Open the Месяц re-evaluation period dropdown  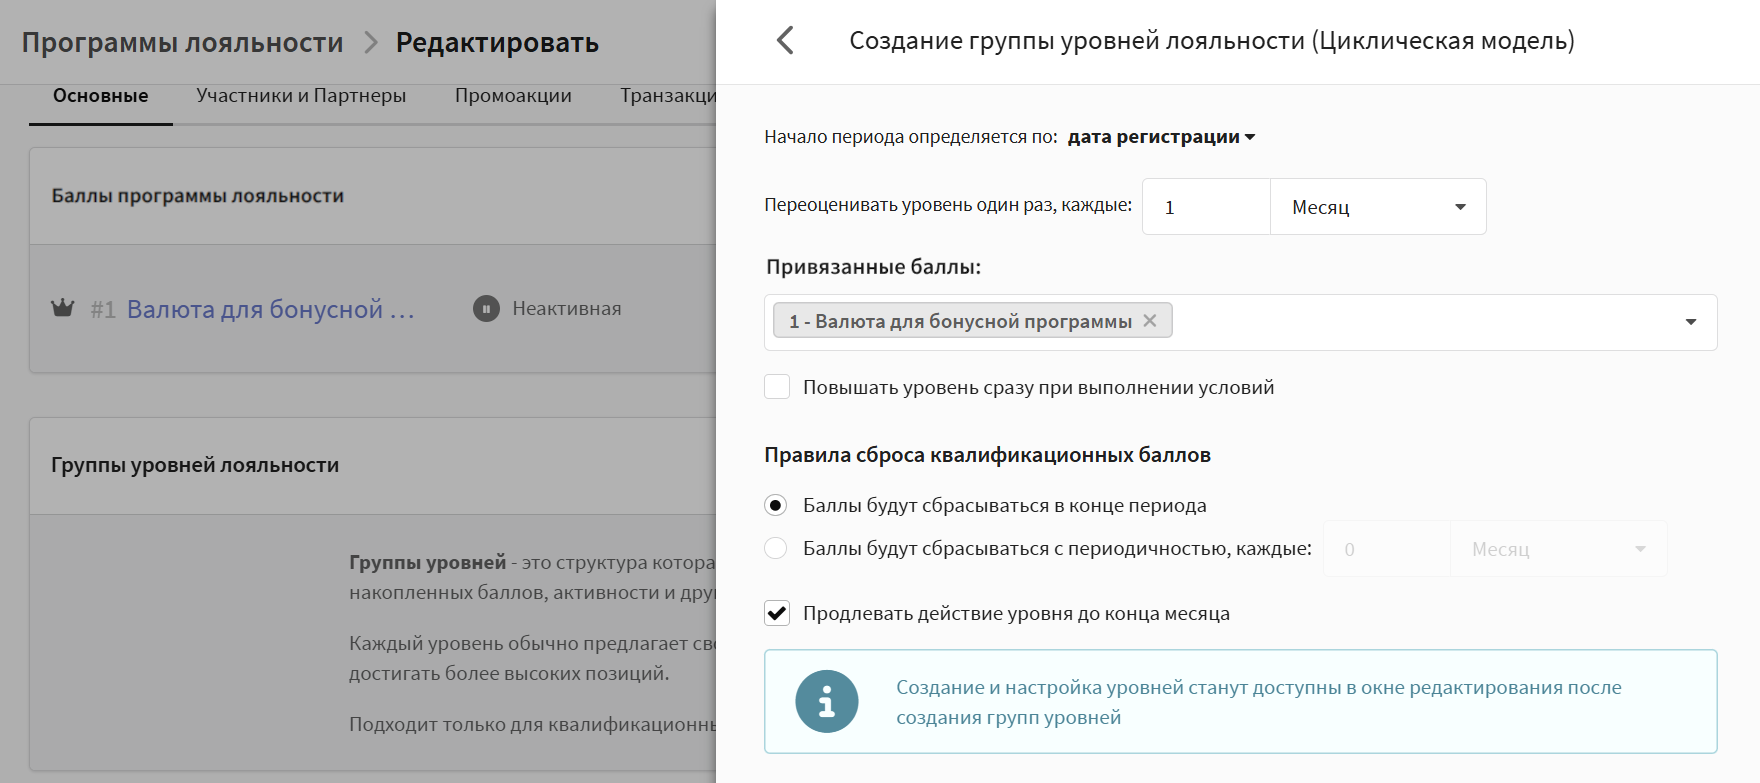(x=1378, y=207)
